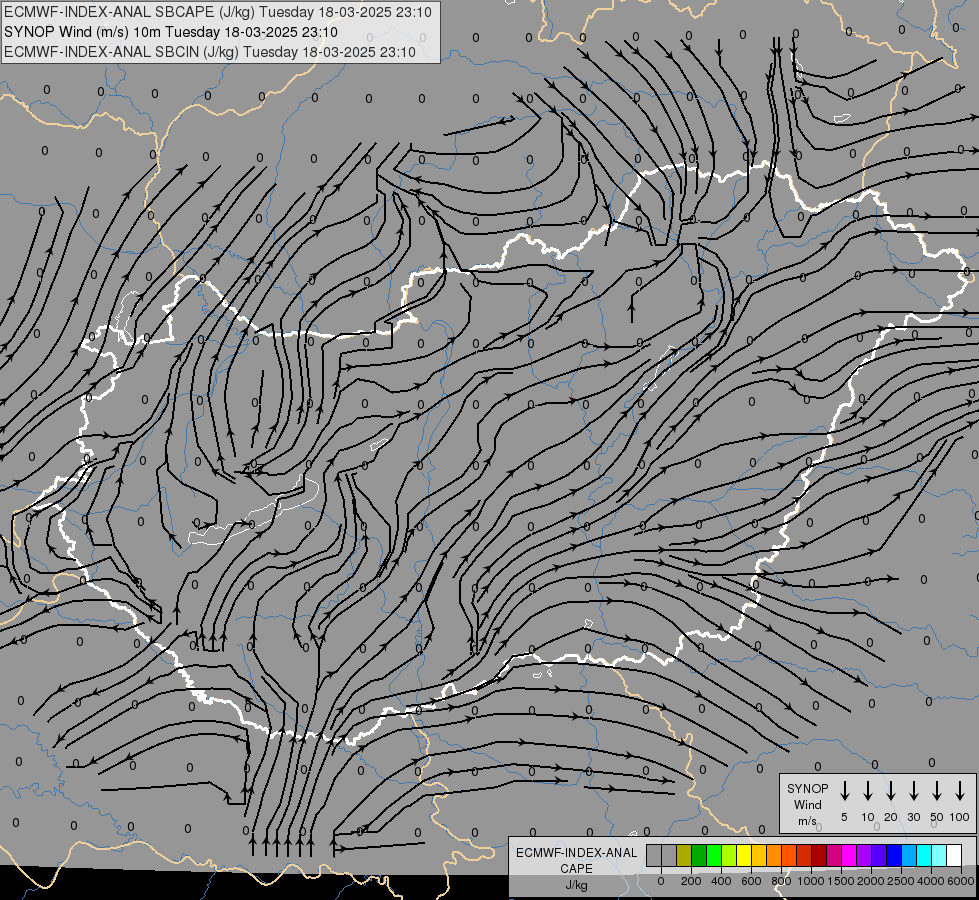
Task: Click the 1500 tick value on CAPE scale
Action: coord(841,881)
